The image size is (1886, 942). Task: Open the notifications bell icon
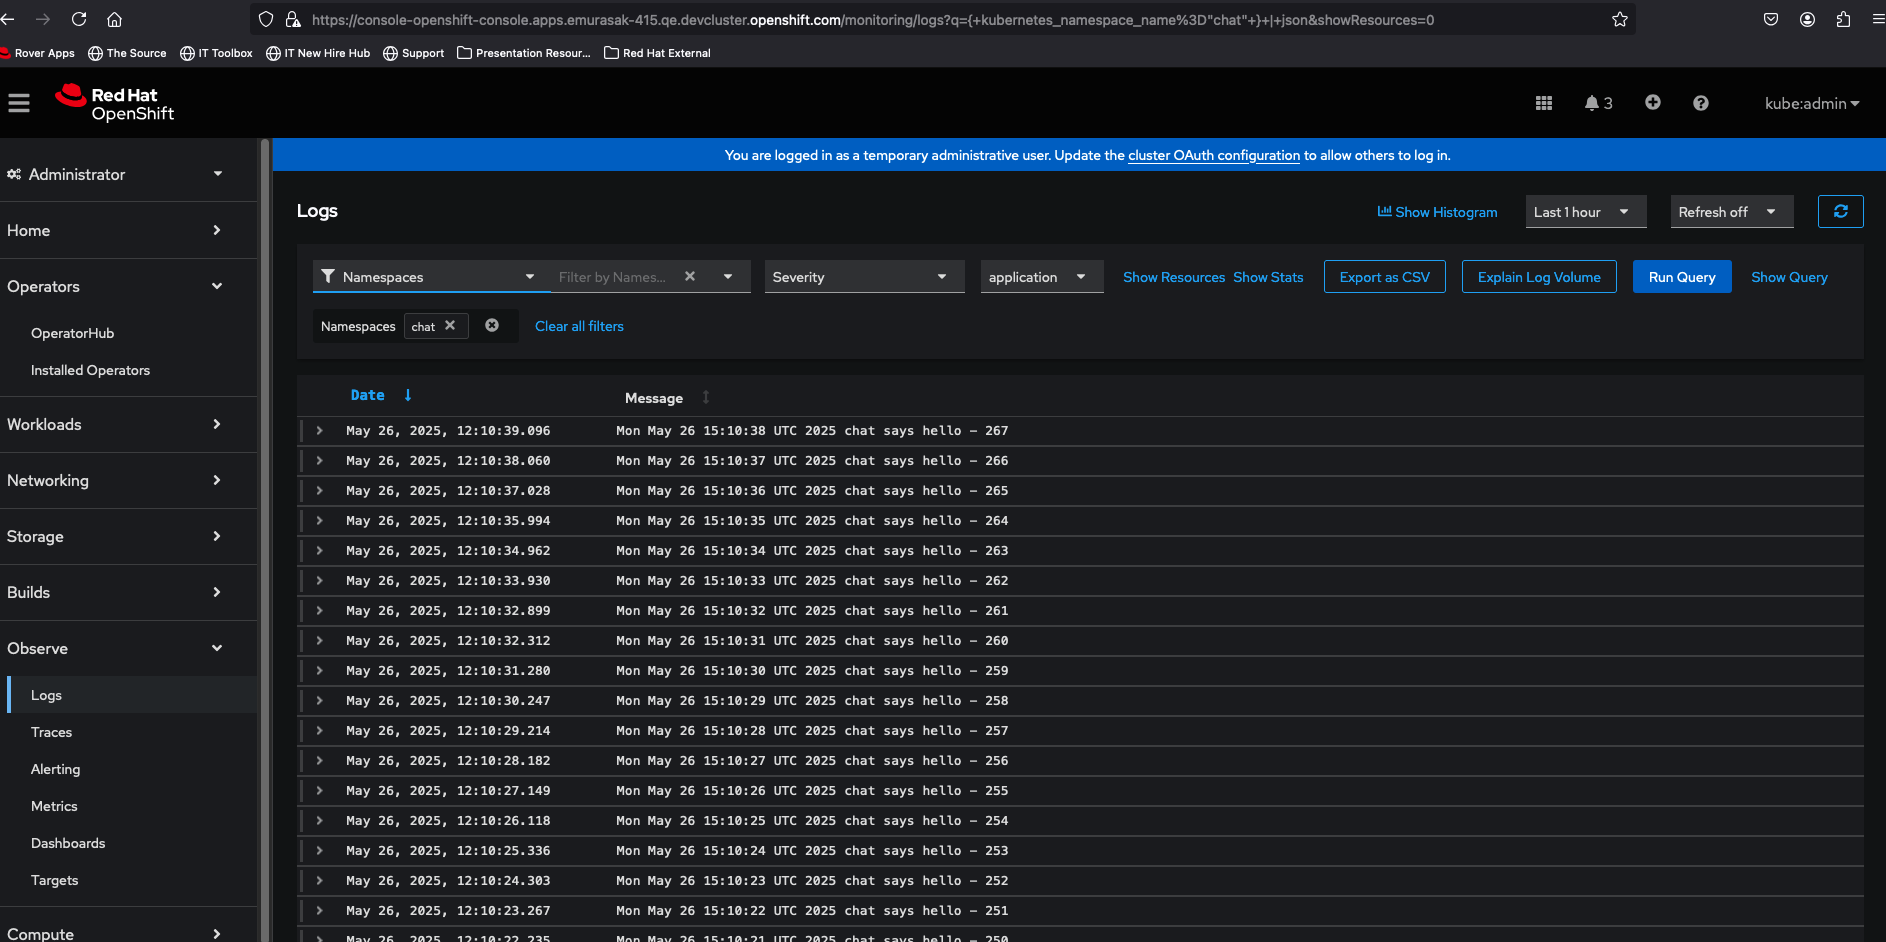[x=1592, y=103]
